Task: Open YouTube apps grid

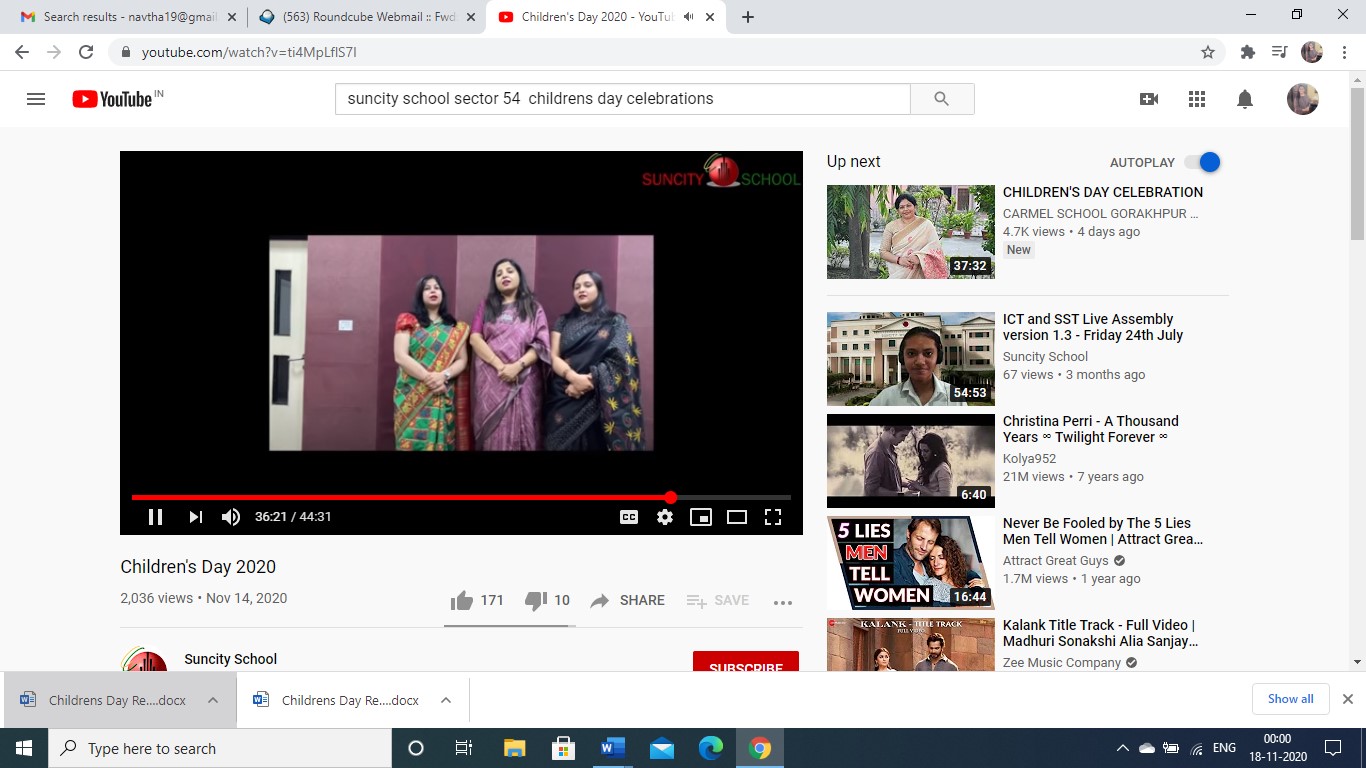Action: click(1197, 99)
